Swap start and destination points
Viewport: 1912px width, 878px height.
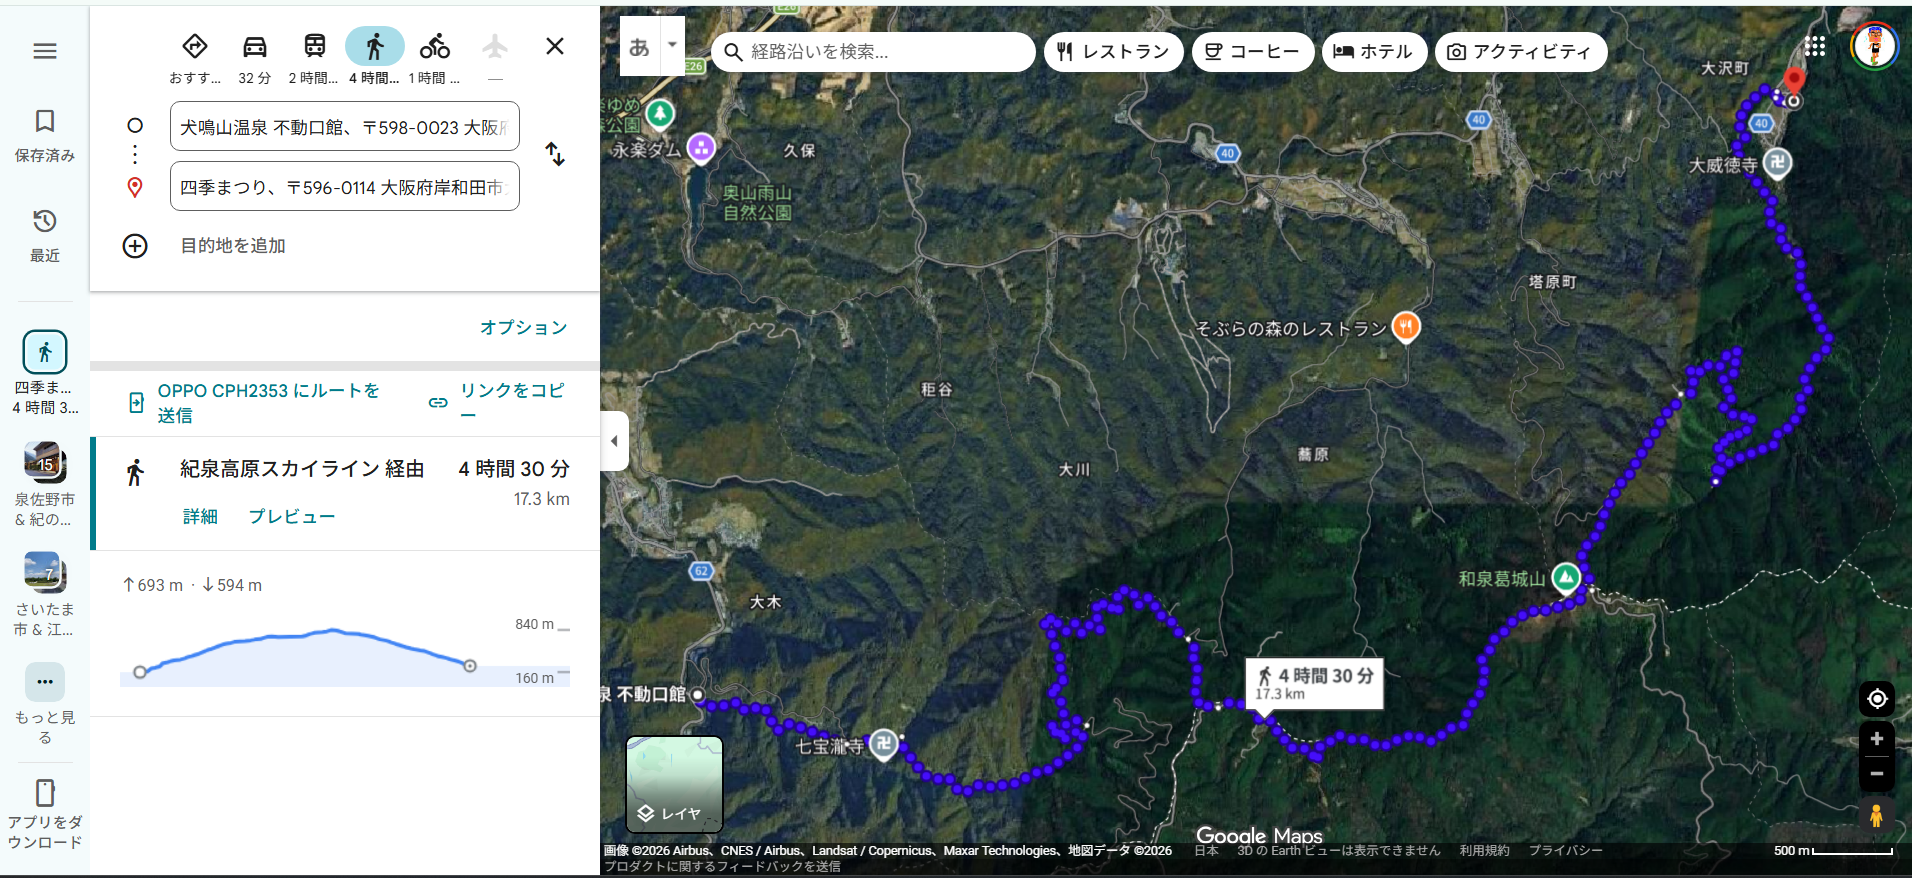555,154
